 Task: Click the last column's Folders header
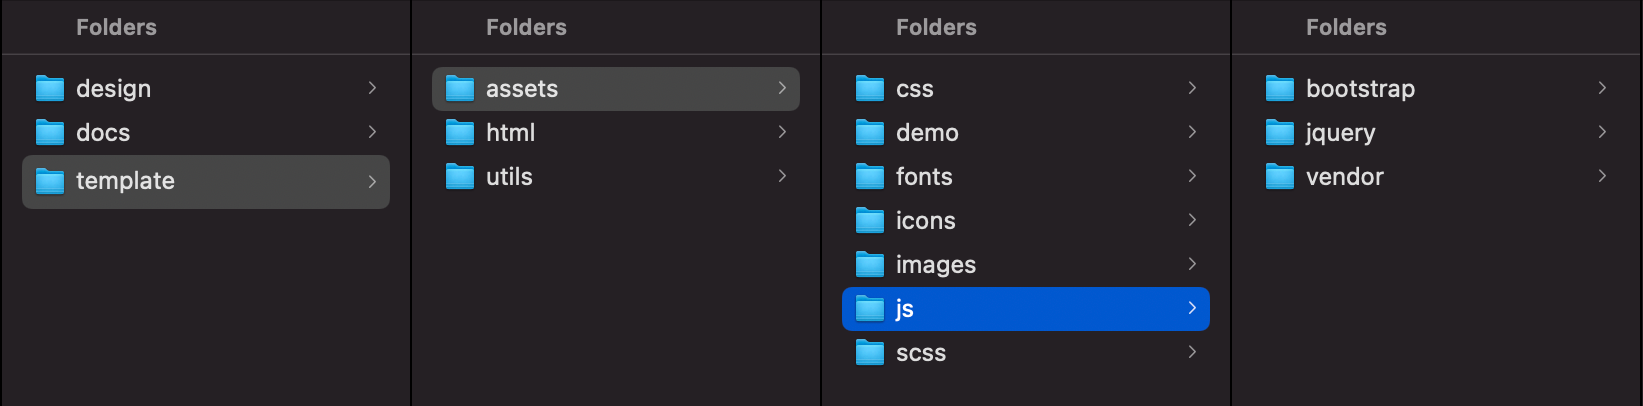pyautogui.click(x=1346, y=27)
